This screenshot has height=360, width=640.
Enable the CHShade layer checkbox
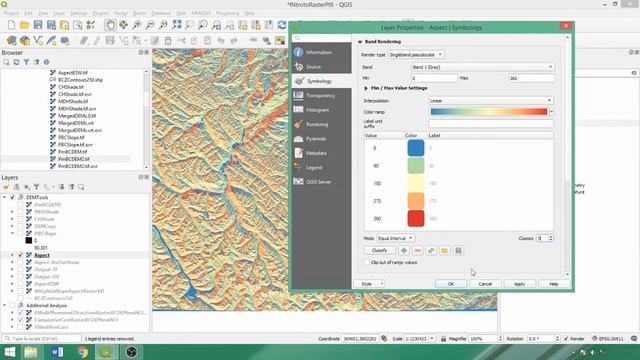click(x=20, y=219)
